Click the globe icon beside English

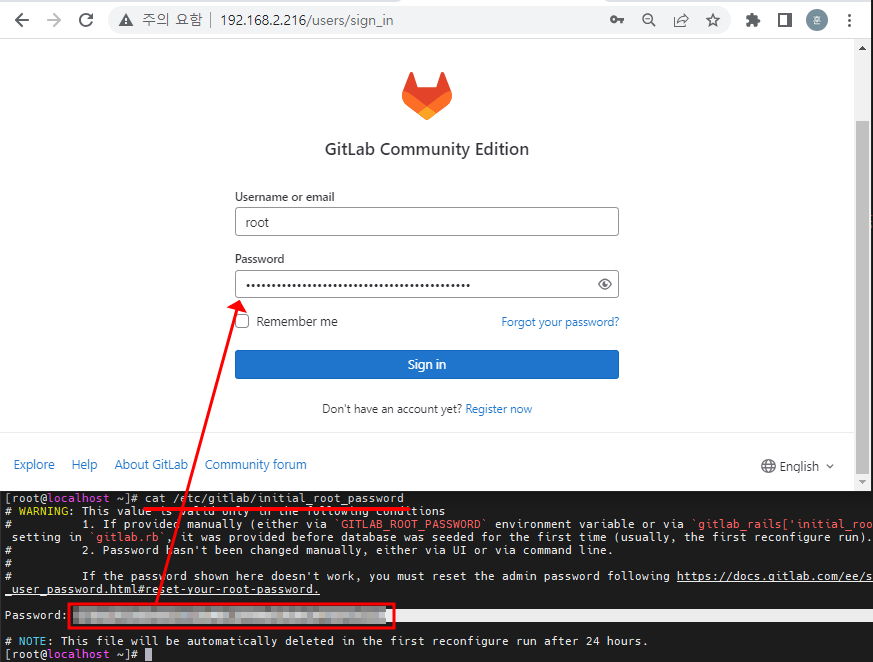click(x=768, y=466)
